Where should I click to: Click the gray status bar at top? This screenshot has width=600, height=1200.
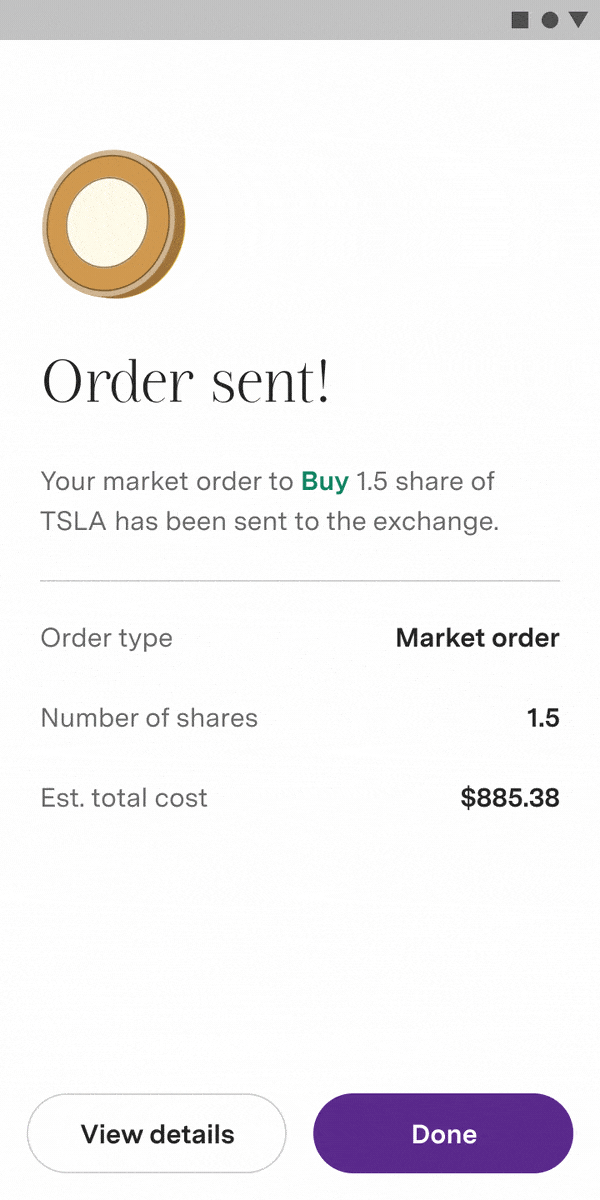[x=250, y=20]
